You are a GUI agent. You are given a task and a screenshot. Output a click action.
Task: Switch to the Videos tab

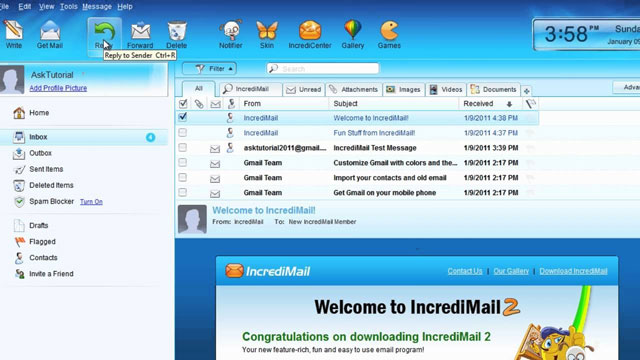coord(446,89)
